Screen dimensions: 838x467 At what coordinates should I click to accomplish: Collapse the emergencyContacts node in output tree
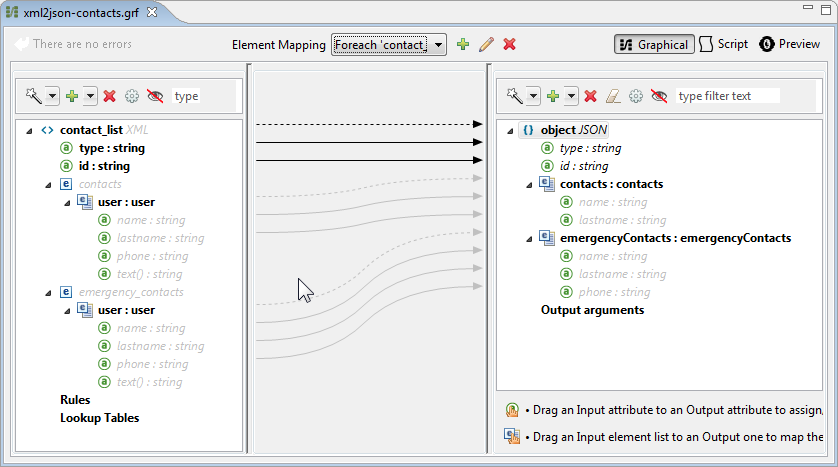click(528, 238)
